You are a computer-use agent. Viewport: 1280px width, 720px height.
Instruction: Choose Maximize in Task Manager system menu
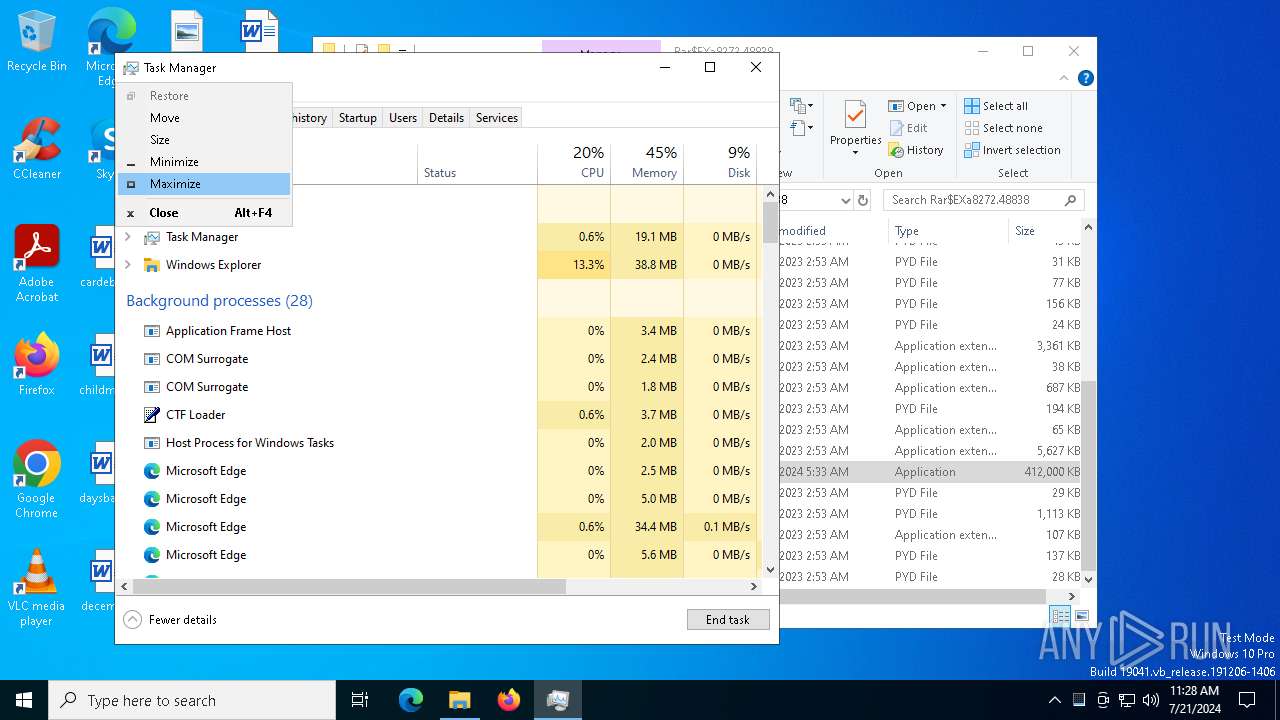pos(204,184)
